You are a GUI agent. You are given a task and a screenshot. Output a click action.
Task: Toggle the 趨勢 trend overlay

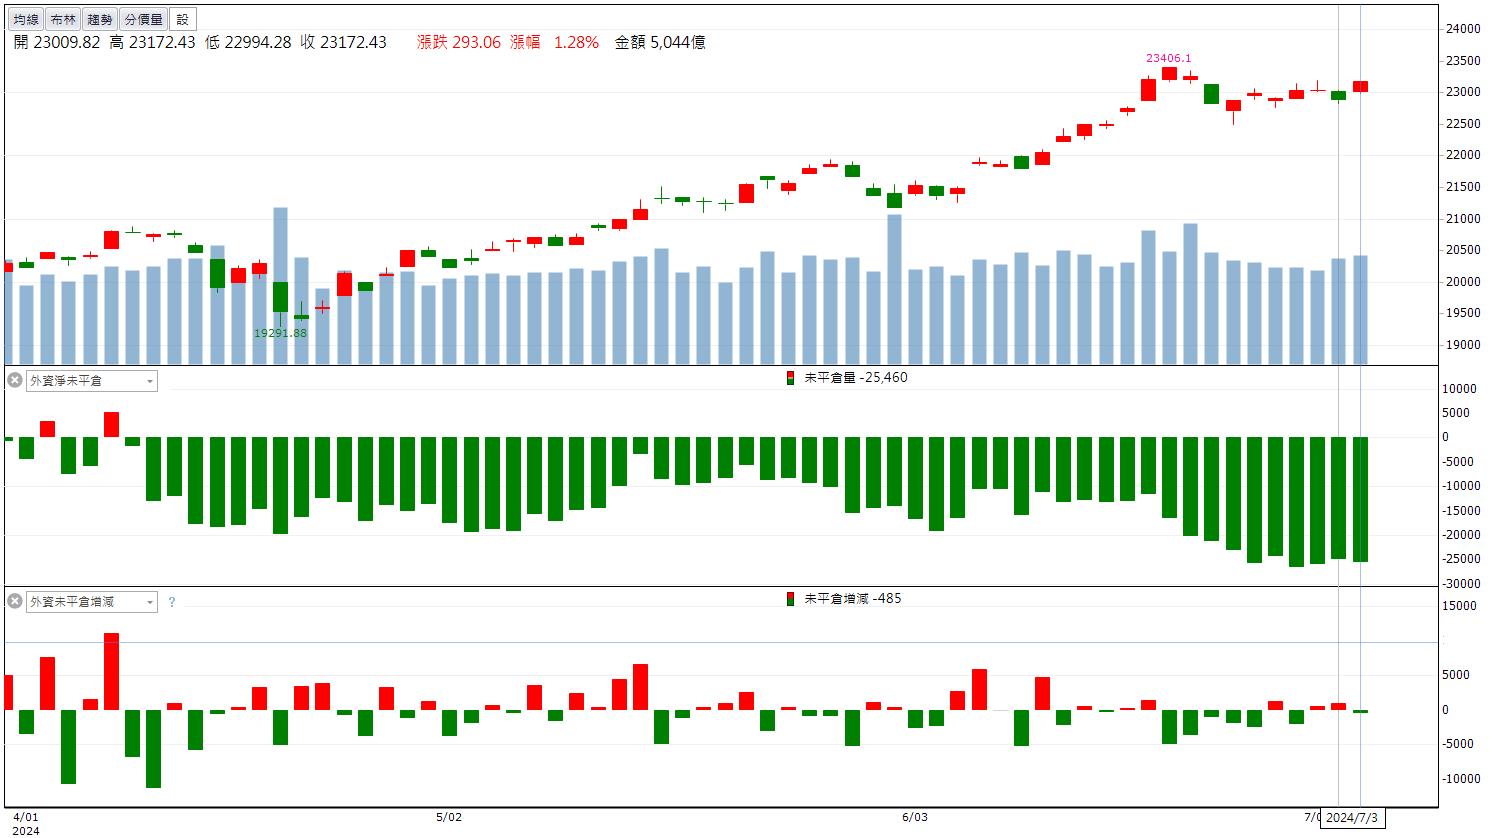(99, 19)
